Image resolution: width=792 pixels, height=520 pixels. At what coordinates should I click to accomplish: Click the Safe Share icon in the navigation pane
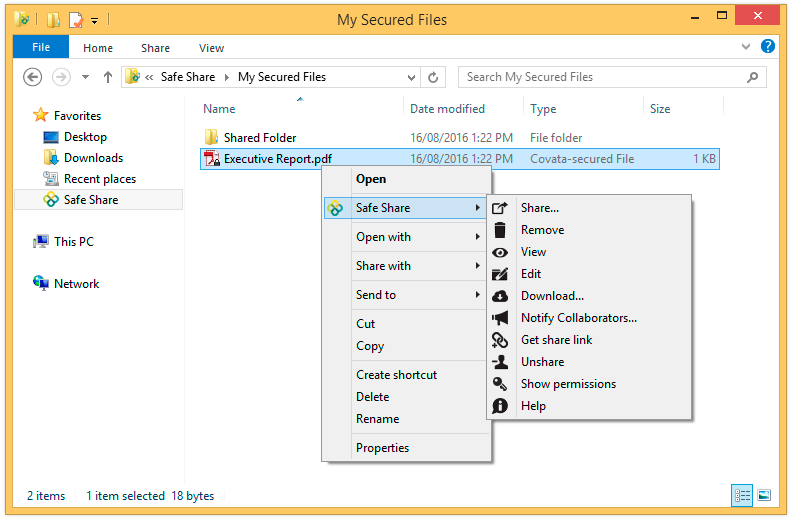pos(51,200)
